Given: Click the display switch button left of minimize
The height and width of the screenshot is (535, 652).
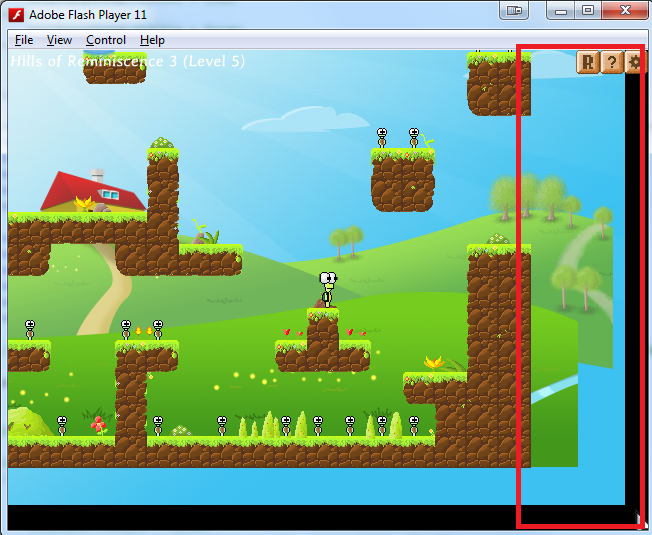Looking at the screenshot, I should tap(516, 11).
